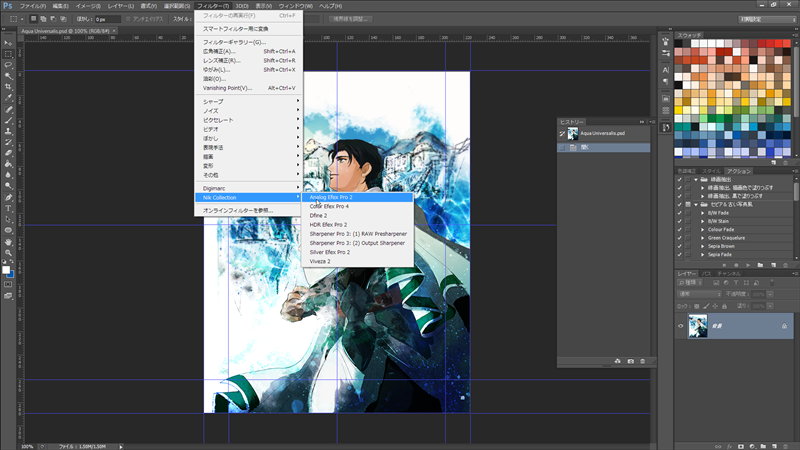The image size is (800, 450).
Task: Open the Paragraph panel icon
Action: click(x=665, y=81)
